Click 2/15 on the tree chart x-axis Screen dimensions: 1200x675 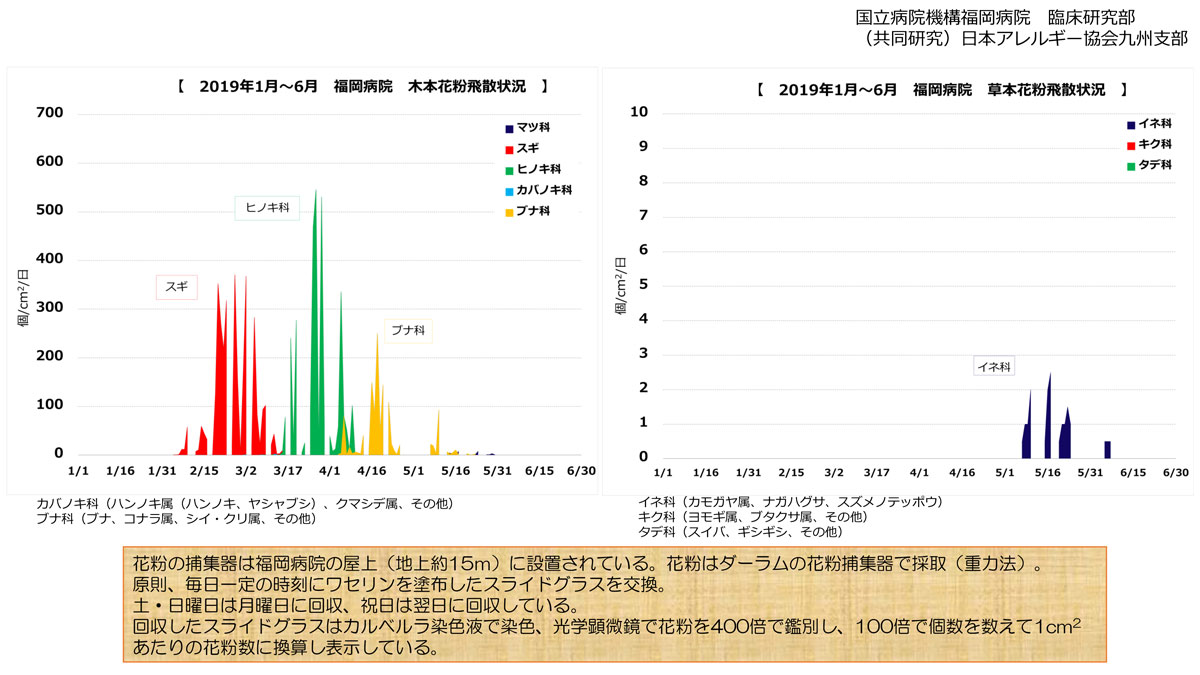point(204,470)
